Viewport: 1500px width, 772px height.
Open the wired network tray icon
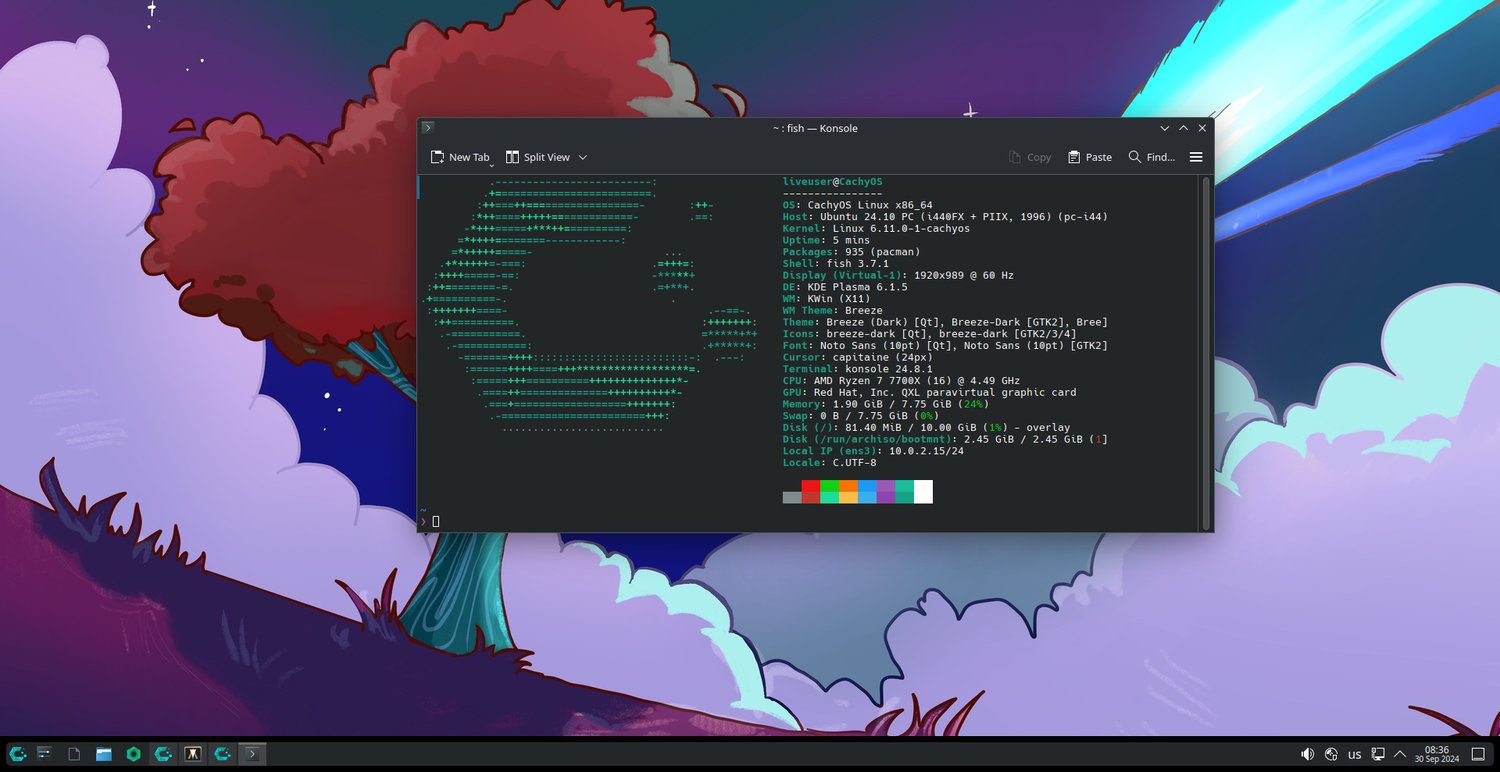pos(1378,754)
